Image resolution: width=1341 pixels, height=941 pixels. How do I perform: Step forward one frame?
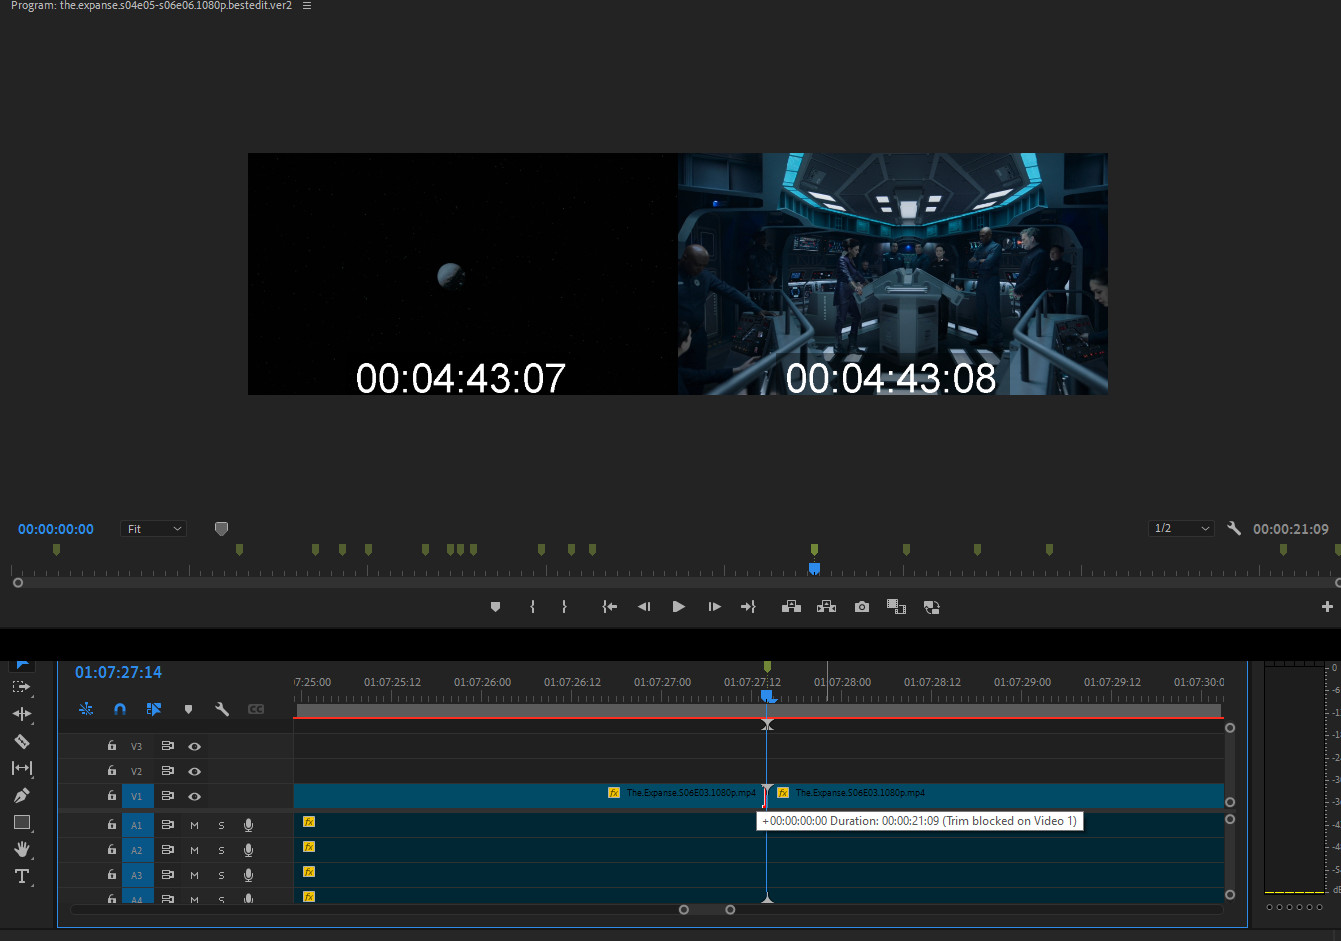714,607
